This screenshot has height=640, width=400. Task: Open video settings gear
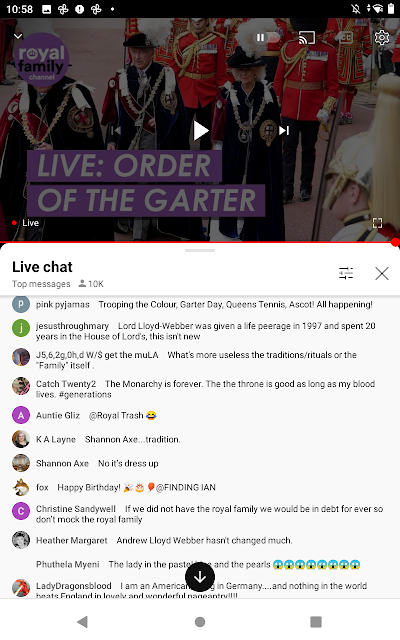coord(382,38)
